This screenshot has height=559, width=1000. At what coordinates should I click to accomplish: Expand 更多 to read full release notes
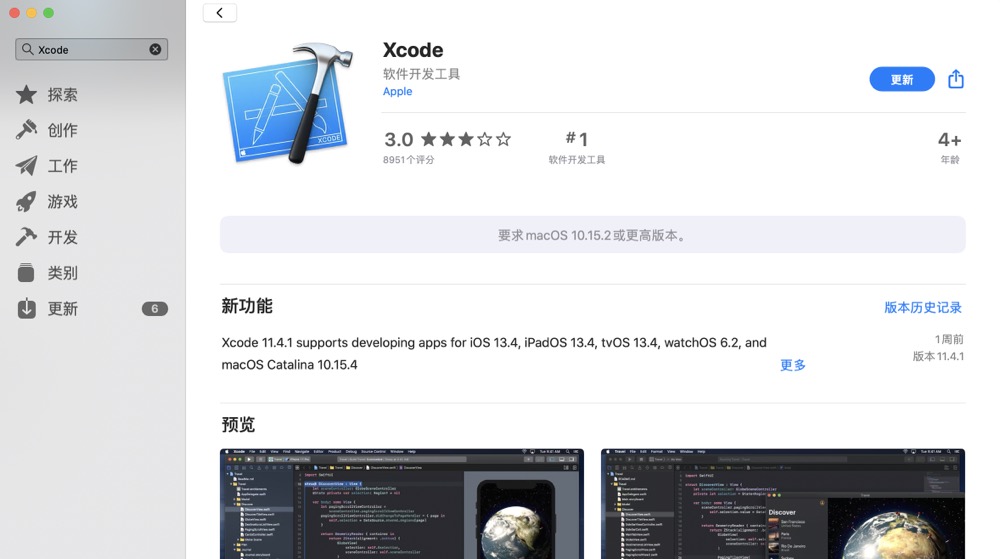[x=793, y=365]
